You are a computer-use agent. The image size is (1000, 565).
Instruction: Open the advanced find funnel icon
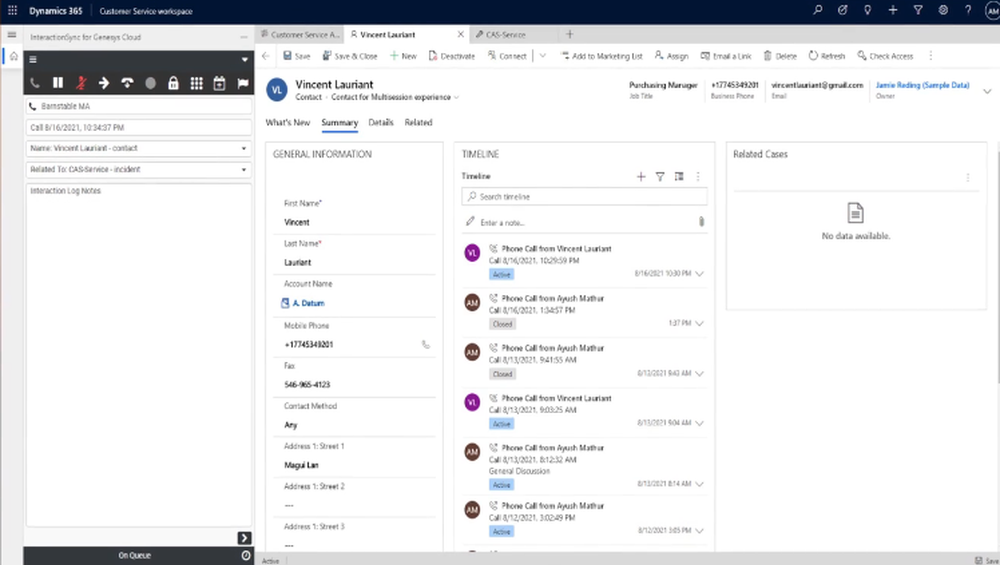[918, 10]
